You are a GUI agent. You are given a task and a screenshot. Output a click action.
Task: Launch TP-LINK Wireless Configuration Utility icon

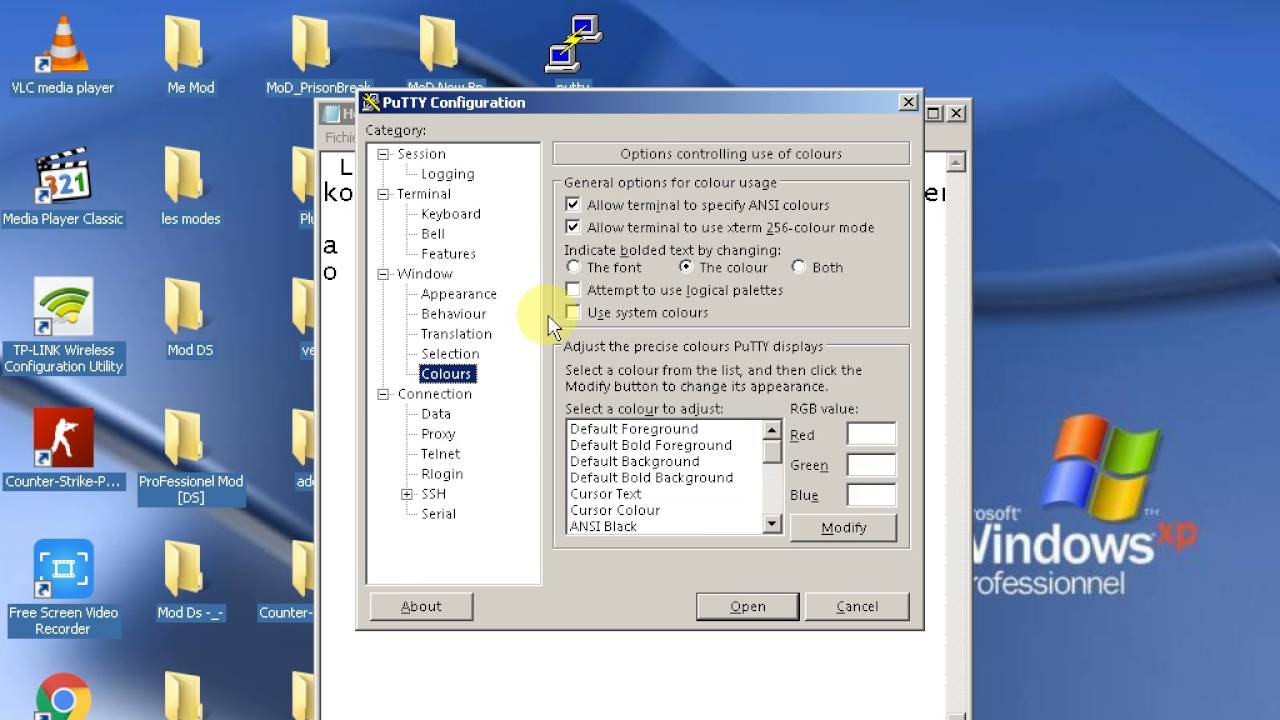63,326
